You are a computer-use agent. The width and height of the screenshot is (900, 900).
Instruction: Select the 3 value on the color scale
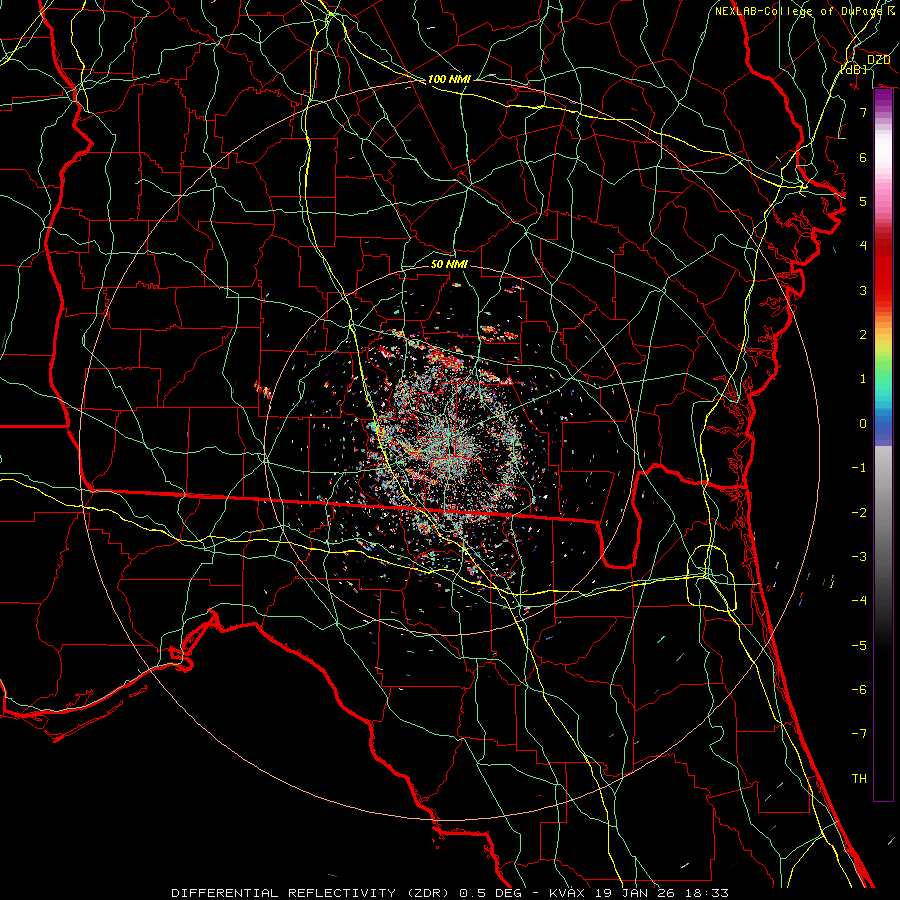point(863,290)
